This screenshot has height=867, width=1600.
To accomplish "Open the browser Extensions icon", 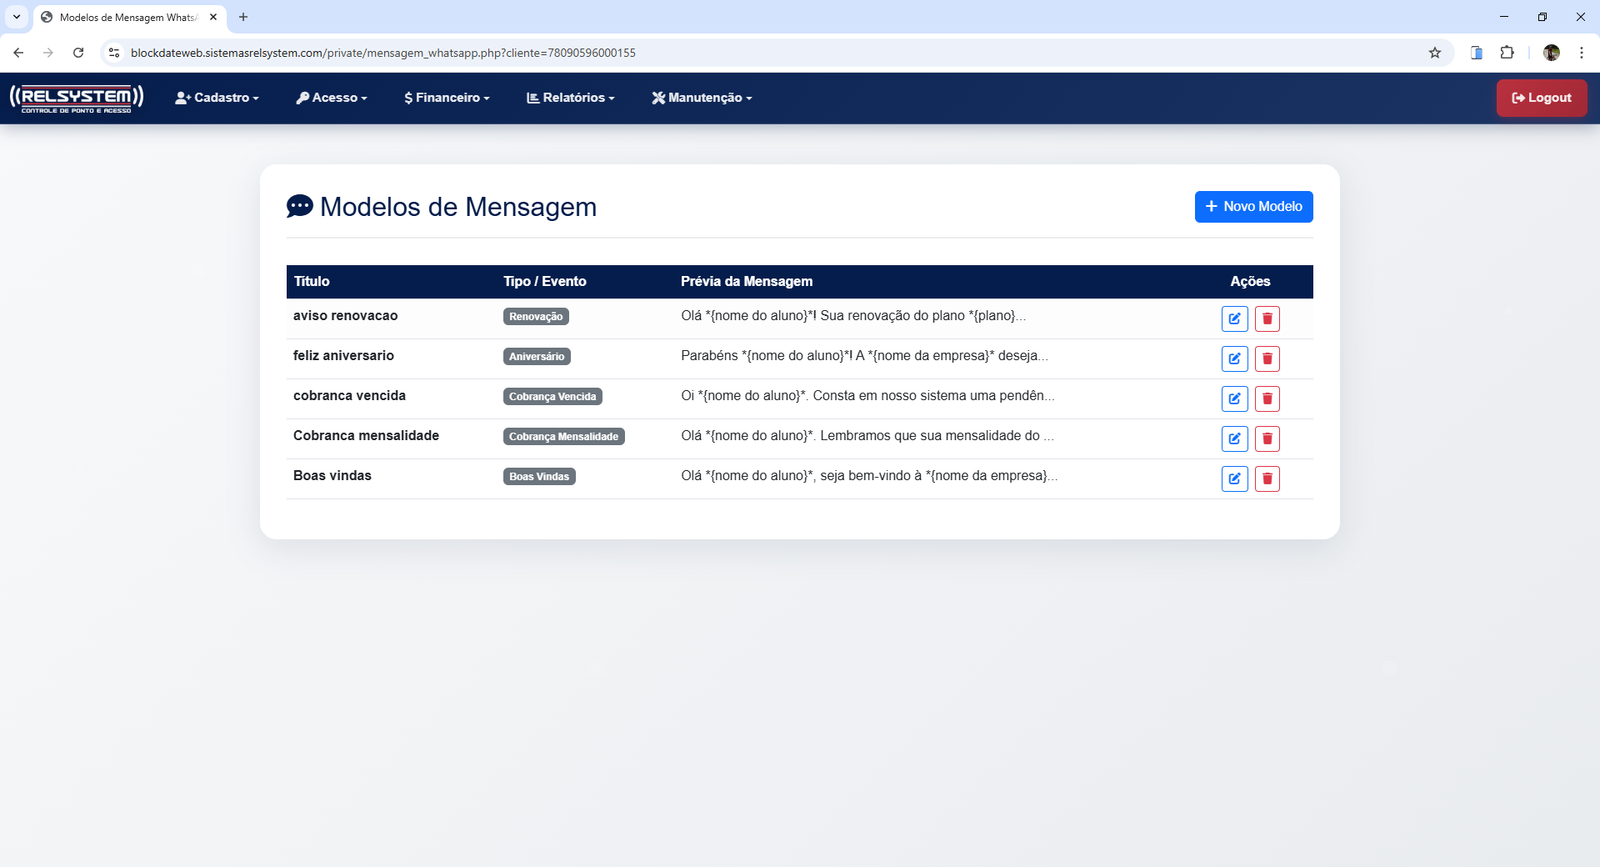I will [1507, 53].
